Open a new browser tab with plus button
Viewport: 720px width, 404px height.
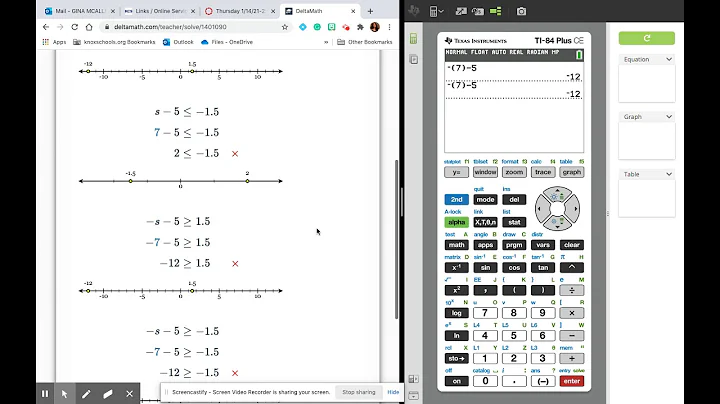click(x=370, y=11)
